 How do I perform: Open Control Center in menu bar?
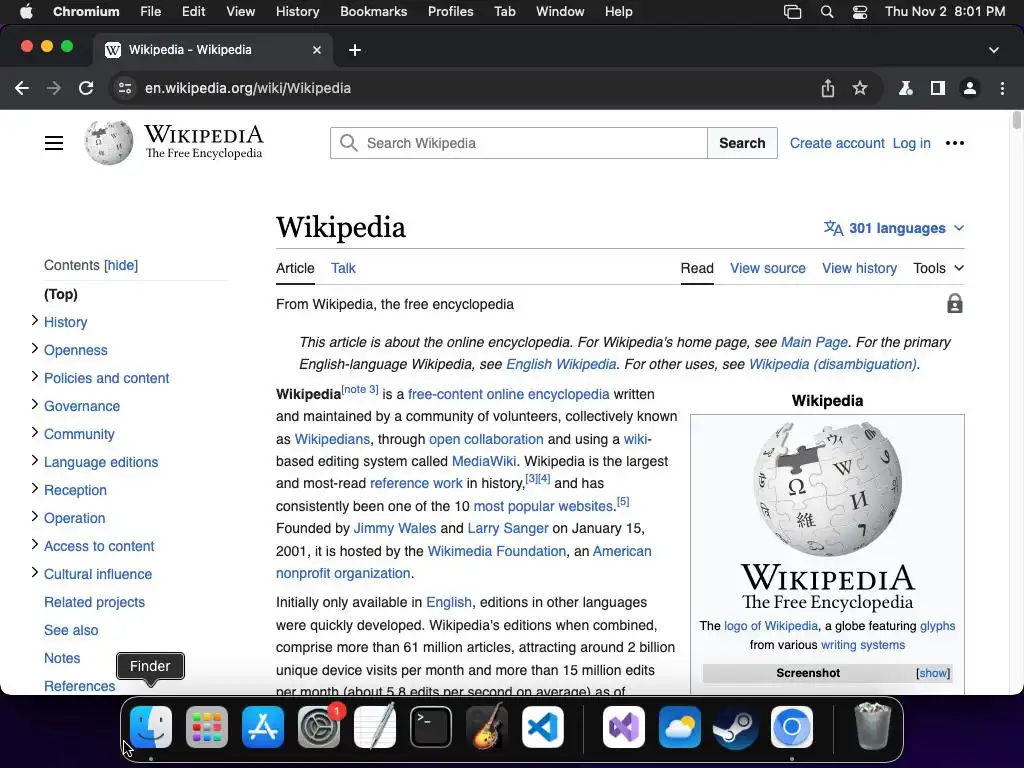point(859,12)
